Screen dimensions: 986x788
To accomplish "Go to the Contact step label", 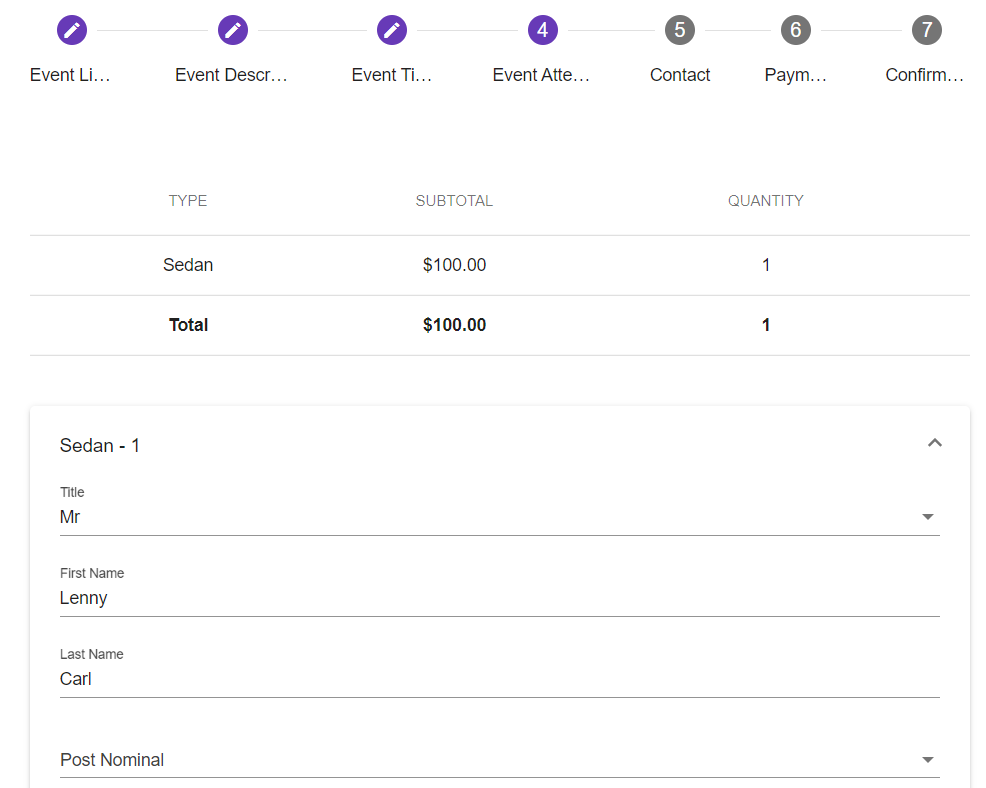I will click(x=680, y=75).
